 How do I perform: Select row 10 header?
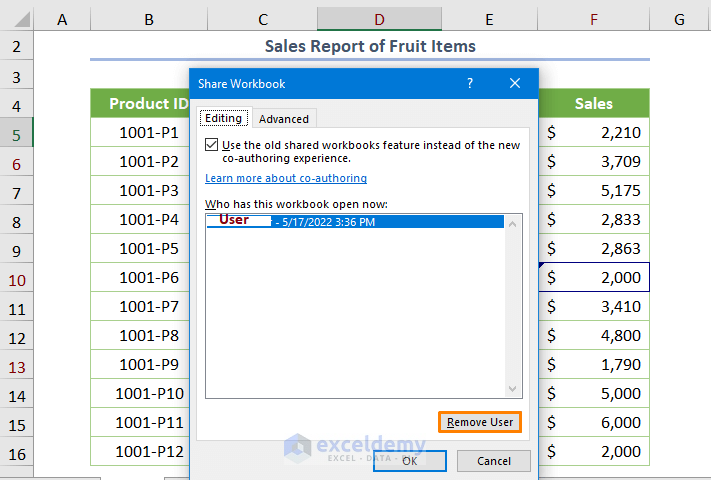click(x=18, y=277)
